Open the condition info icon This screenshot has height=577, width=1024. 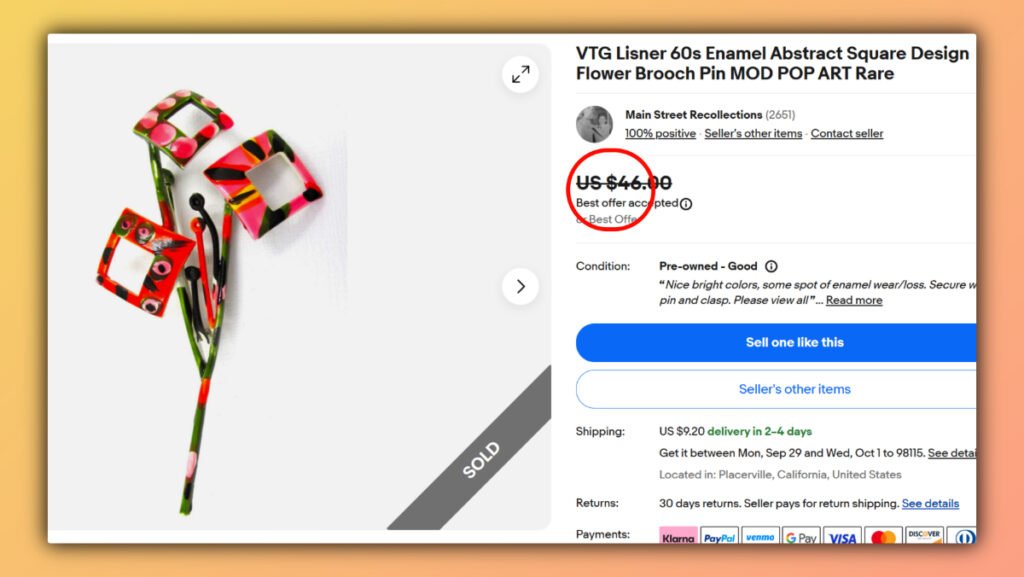coord(771,266)
